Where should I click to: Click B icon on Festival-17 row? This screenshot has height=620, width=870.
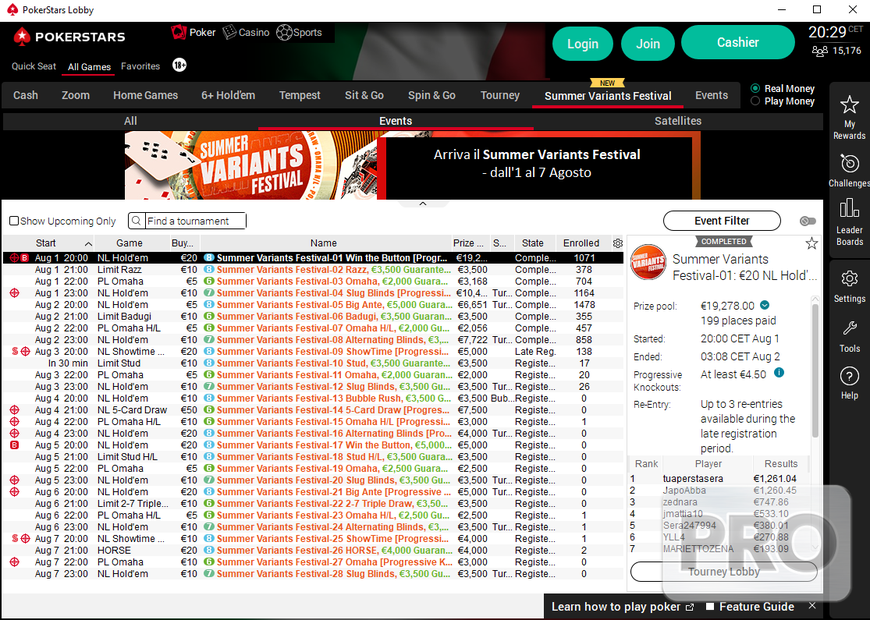pyautogui.click(x=14, y=445)
